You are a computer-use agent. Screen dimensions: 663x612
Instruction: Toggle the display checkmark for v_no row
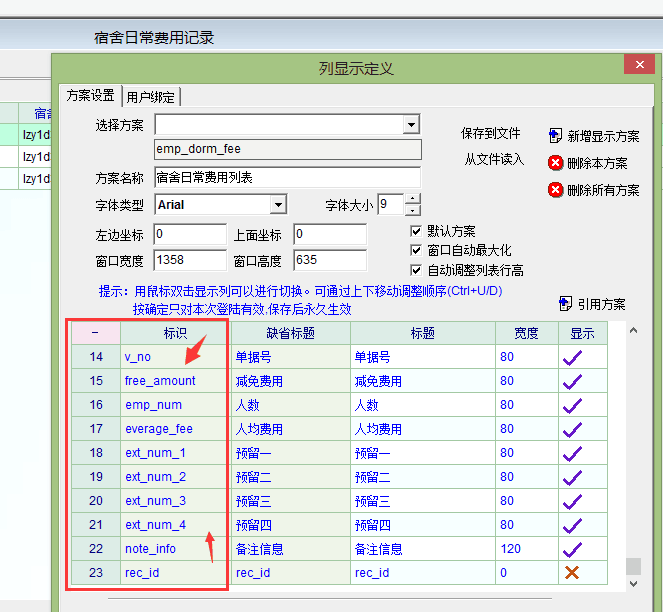click(572, 357)
